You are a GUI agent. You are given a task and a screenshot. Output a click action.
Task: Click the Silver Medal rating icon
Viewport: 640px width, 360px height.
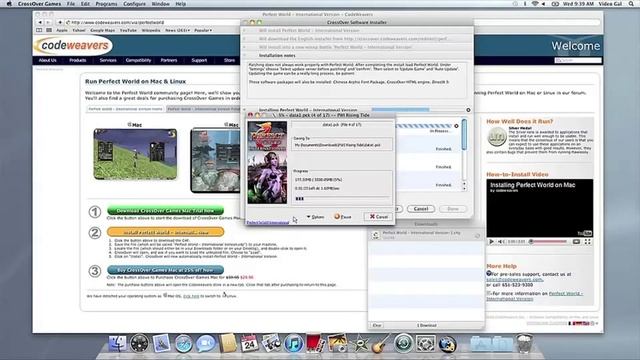click(x=497, y=137)
